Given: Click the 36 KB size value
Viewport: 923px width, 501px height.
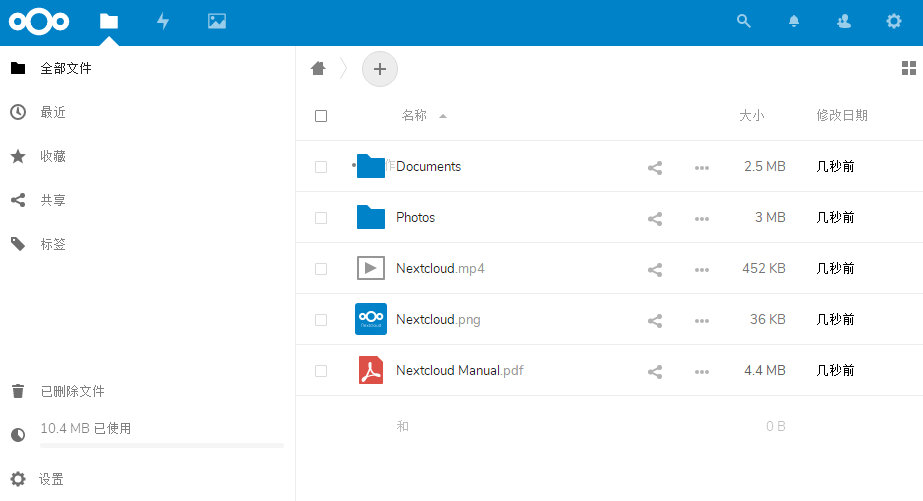Looking at the screenshot, I should [768, 320].
